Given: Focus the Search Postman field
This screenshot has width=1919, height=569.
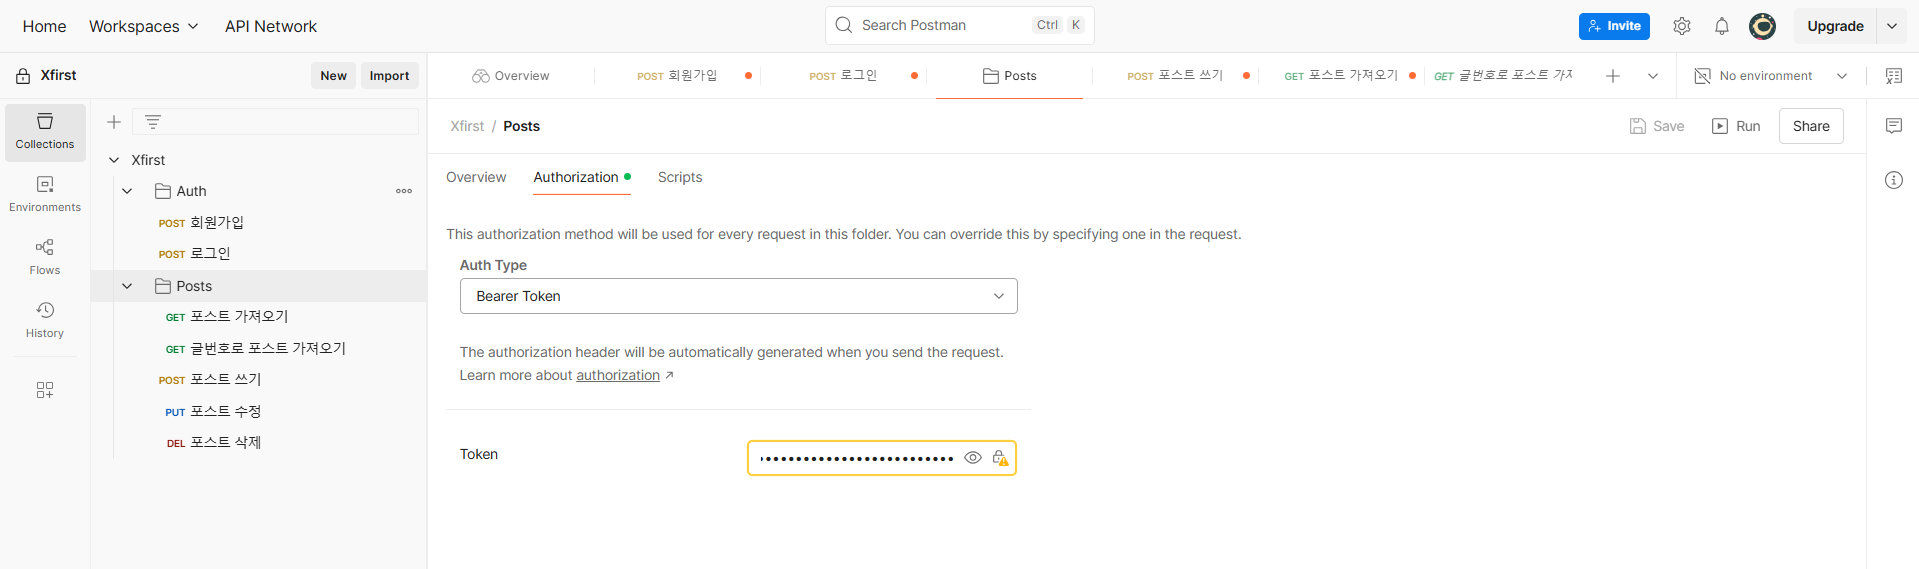Looking at the screenshot, I should 960,25.
